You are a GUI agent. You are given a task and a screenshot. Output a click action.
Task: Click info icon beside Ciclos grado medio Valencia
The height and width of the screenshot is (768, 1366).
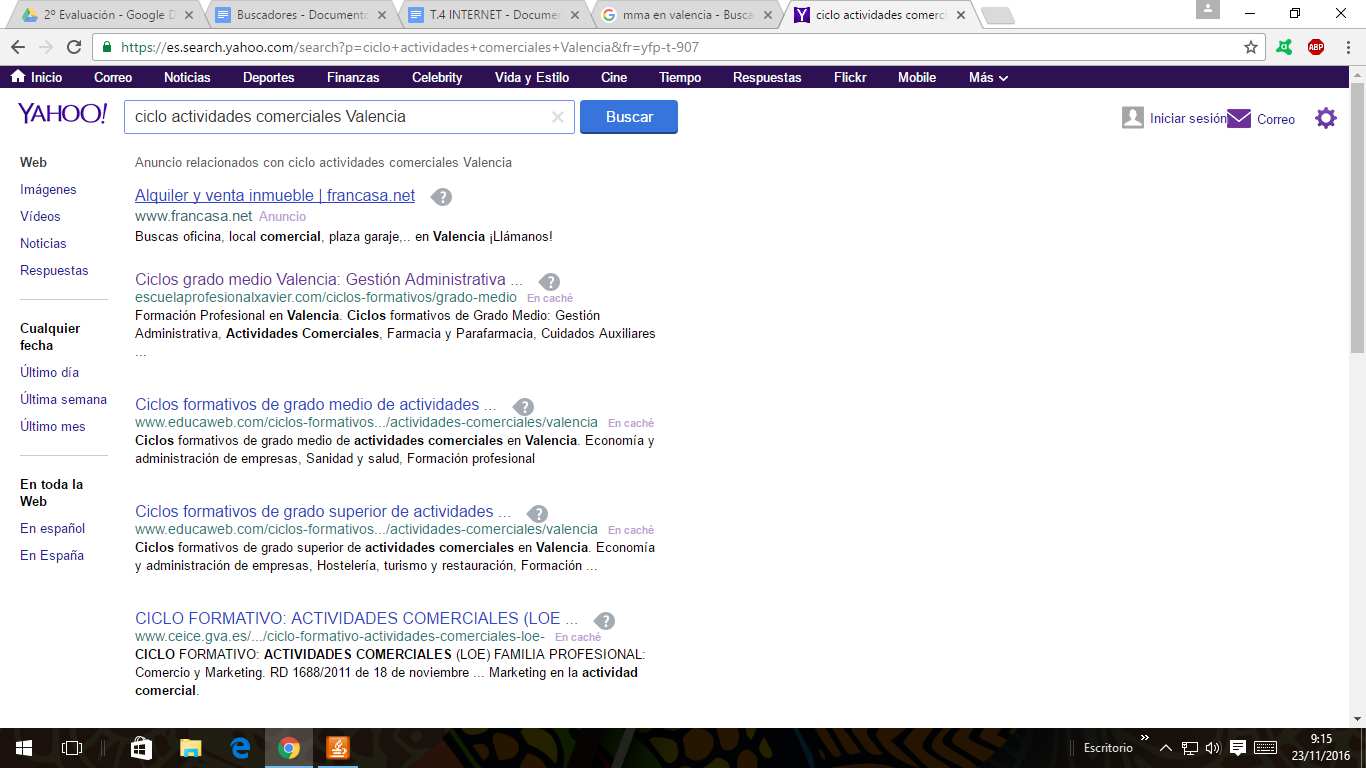(549, 281)
